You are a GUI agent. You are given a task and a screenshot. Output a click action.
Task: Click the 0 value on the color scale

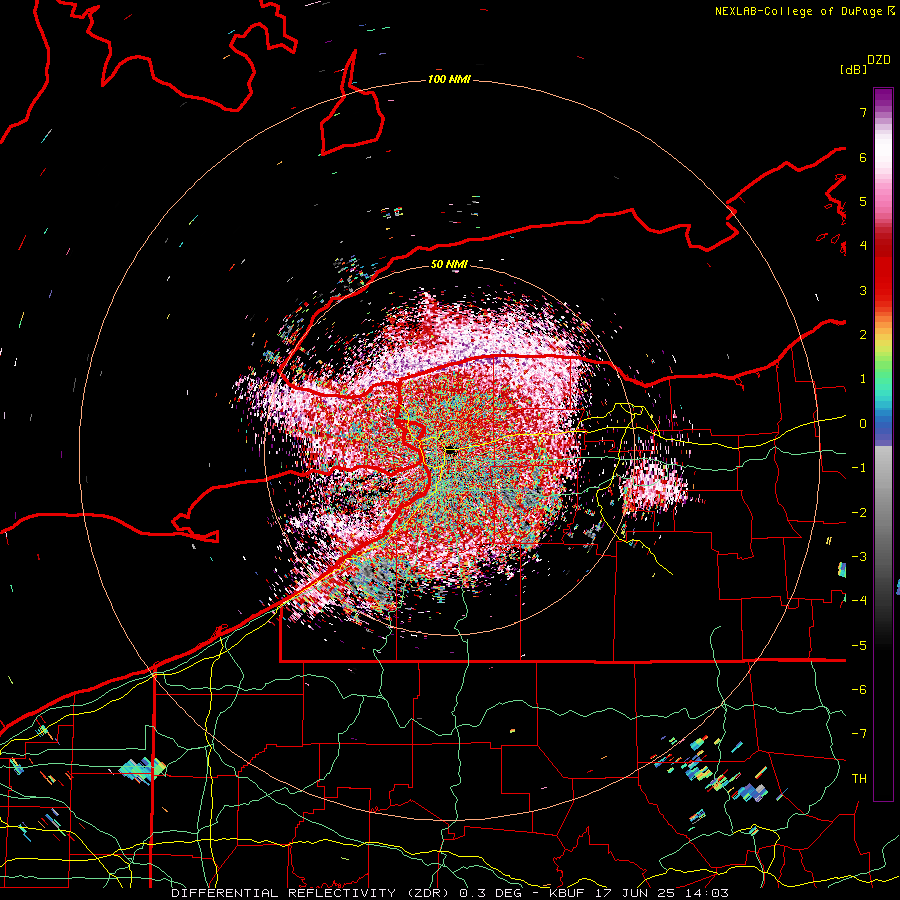pyautogui.click(x=863, y=424)
